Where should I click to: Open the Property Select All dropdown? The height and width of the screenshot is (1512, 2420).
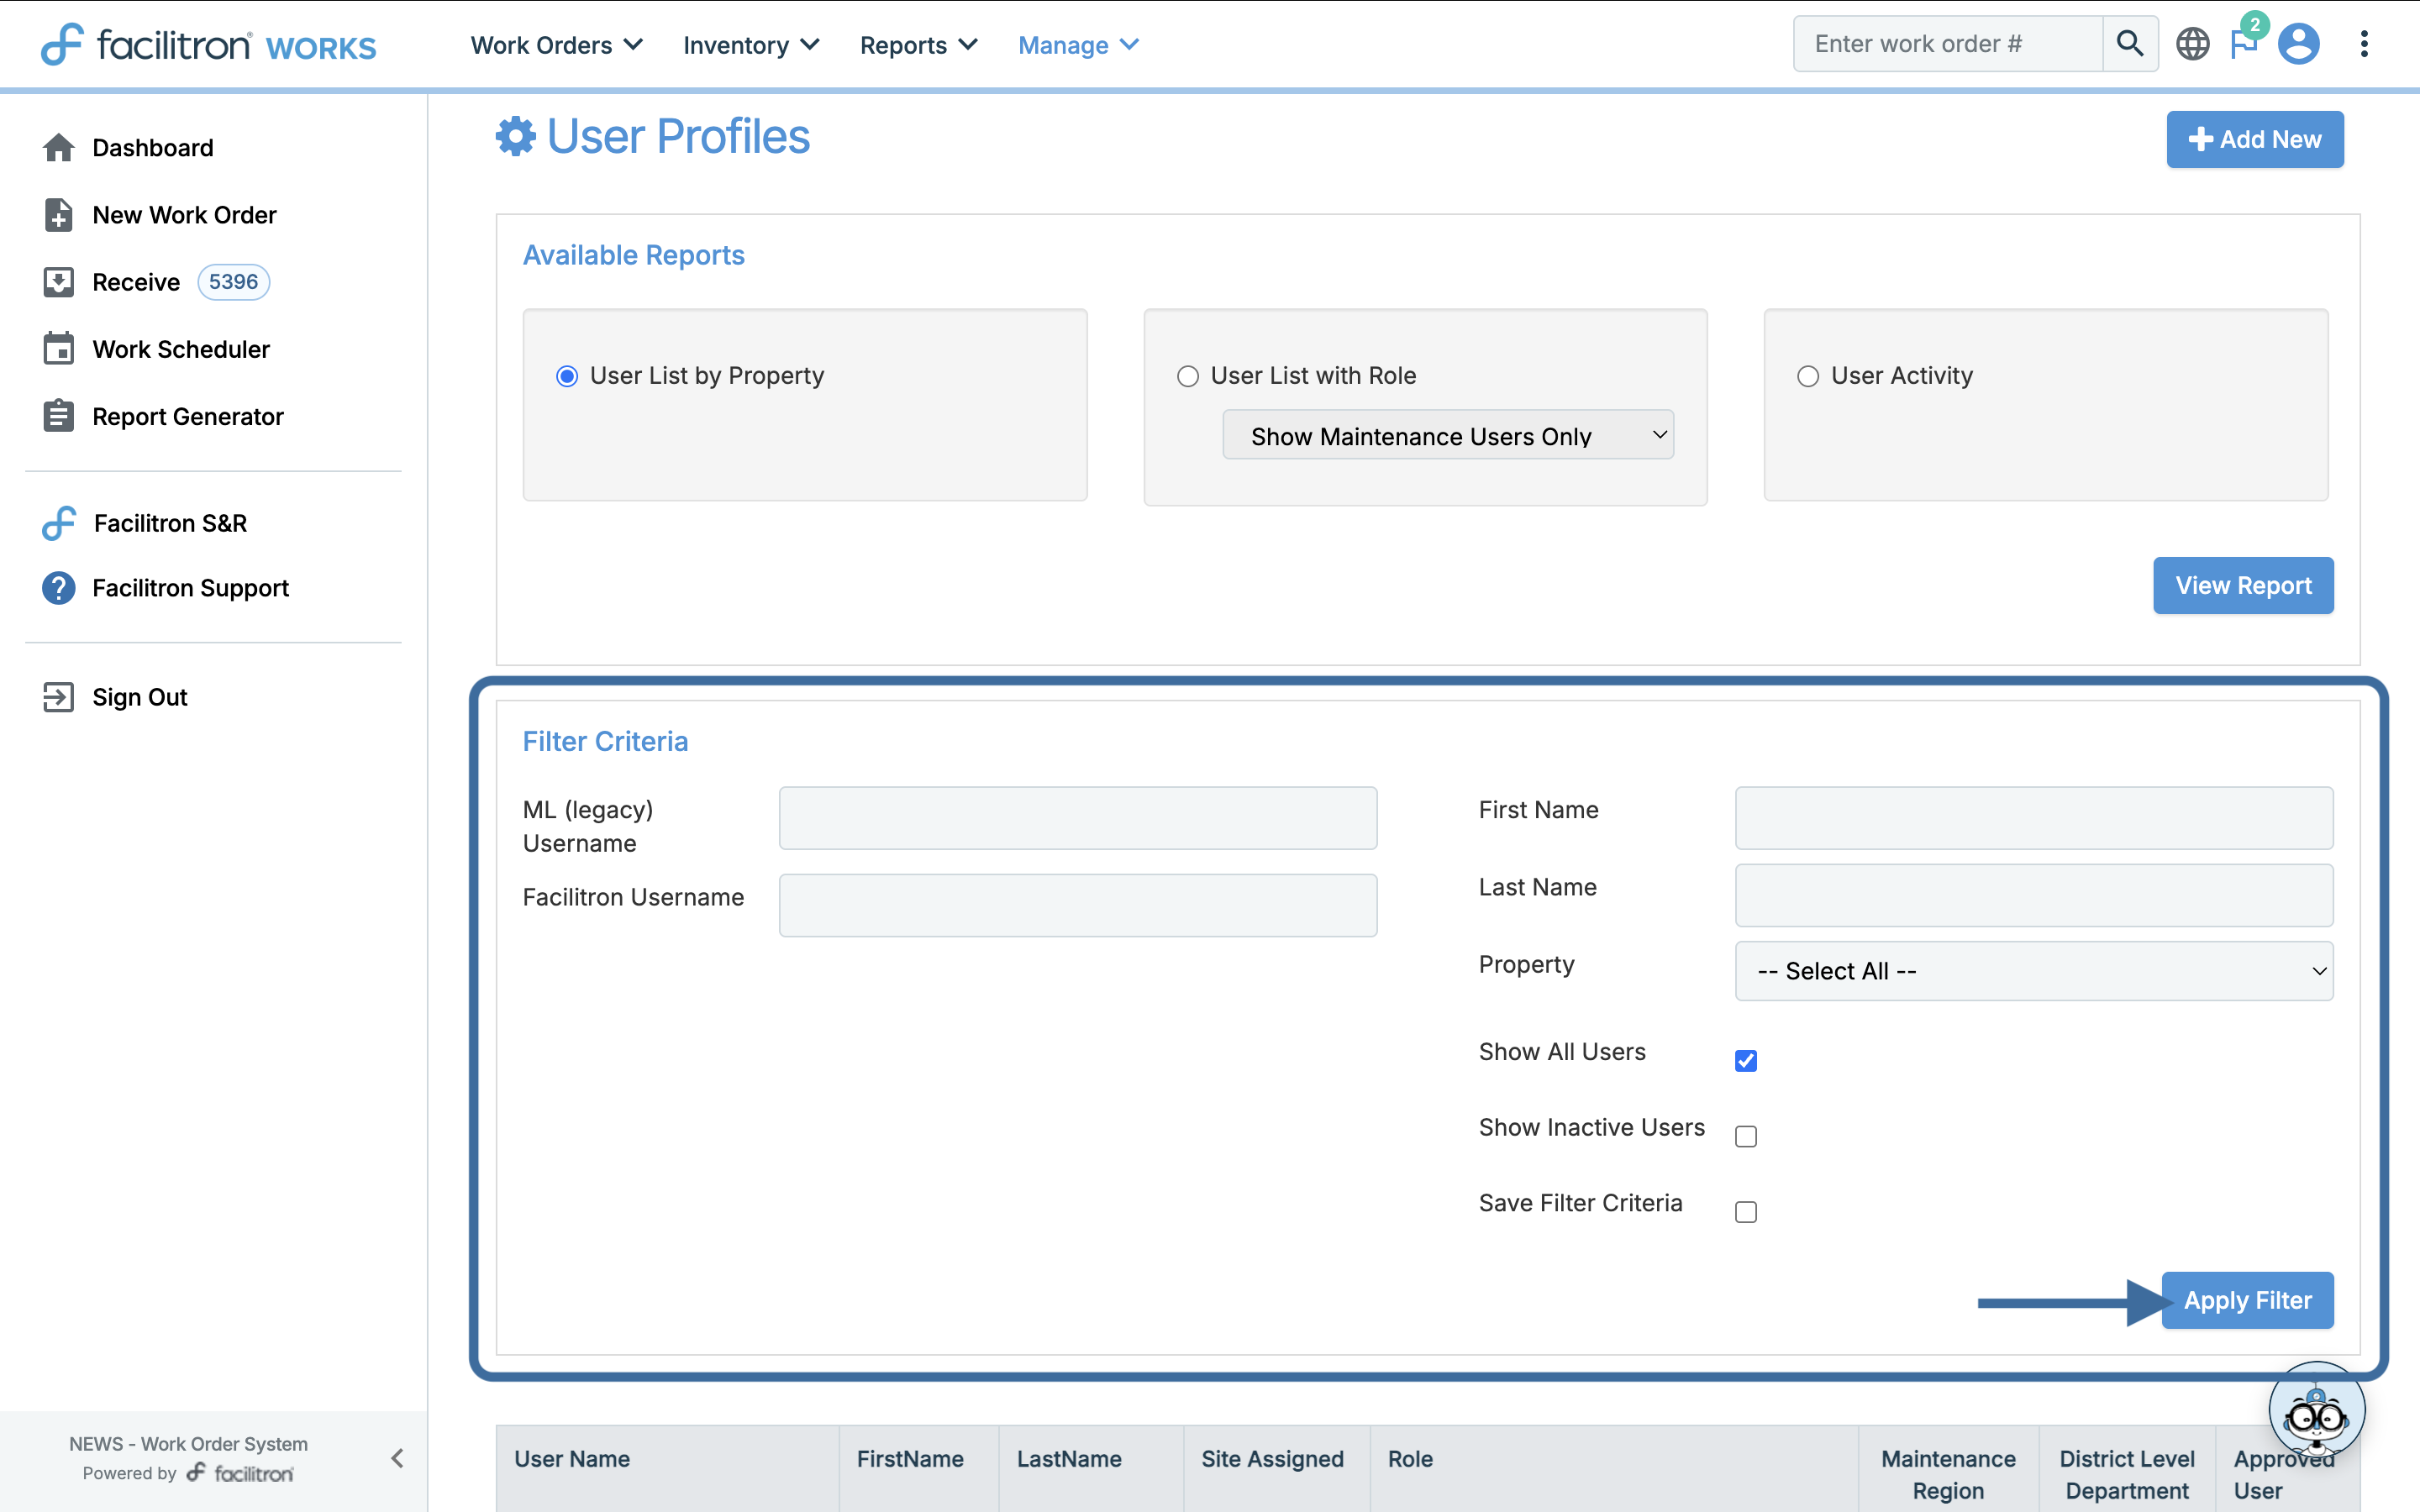click(2033, 971)
